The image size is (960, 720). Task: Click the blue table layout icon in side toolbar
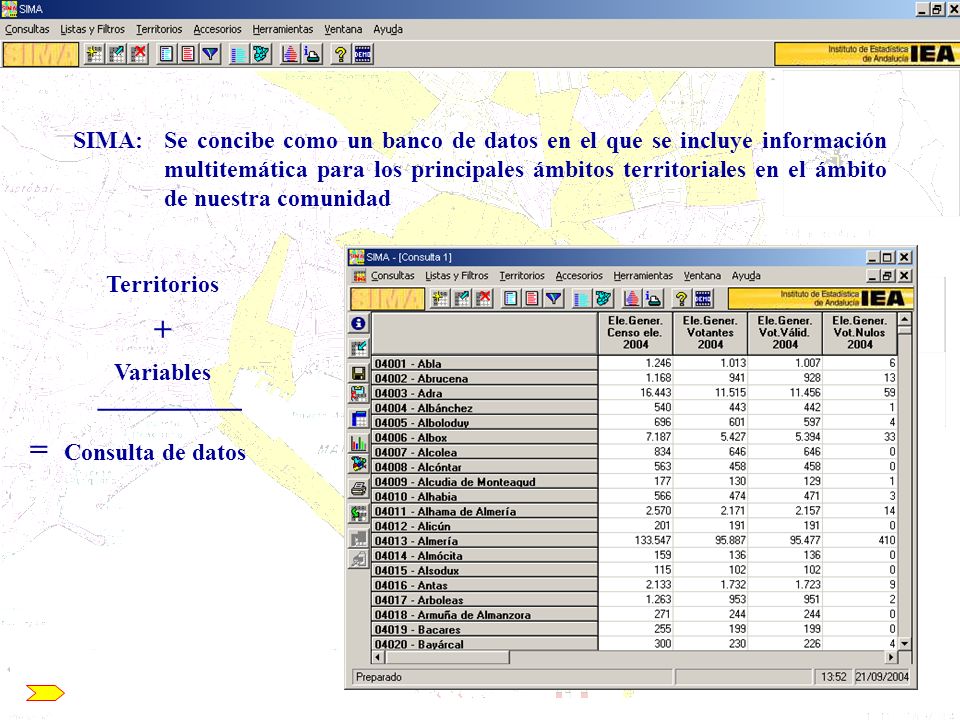tap(359, 419)
